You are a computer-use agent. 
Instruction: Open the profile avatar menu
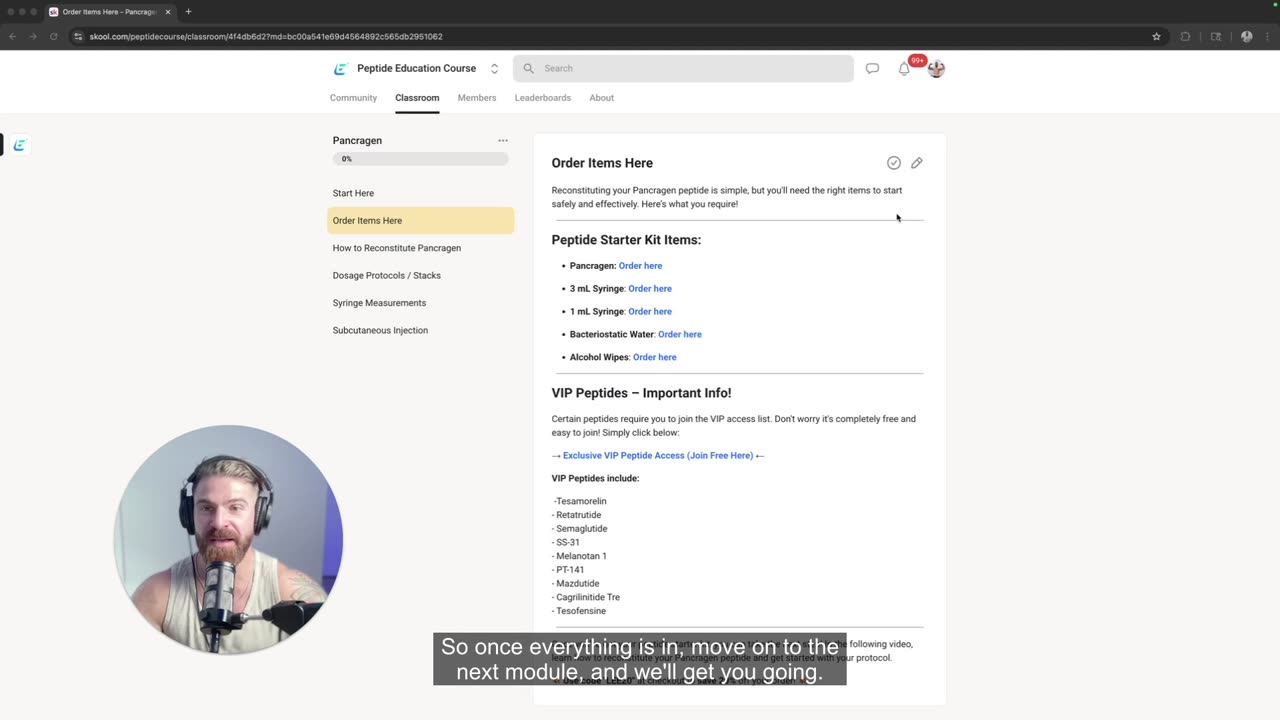click(936, 68)
